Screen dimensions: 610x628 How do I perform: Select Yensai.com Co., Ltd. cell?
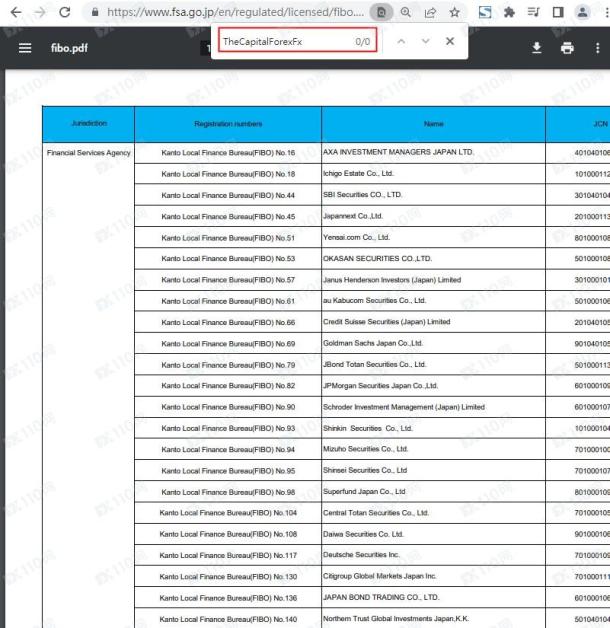click(x=433, y=238)
